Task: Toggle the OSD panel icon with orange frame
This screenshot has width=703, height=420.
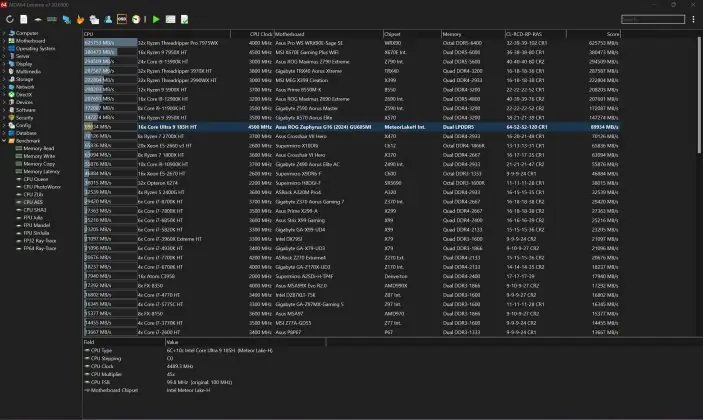Action: (122, 19)
